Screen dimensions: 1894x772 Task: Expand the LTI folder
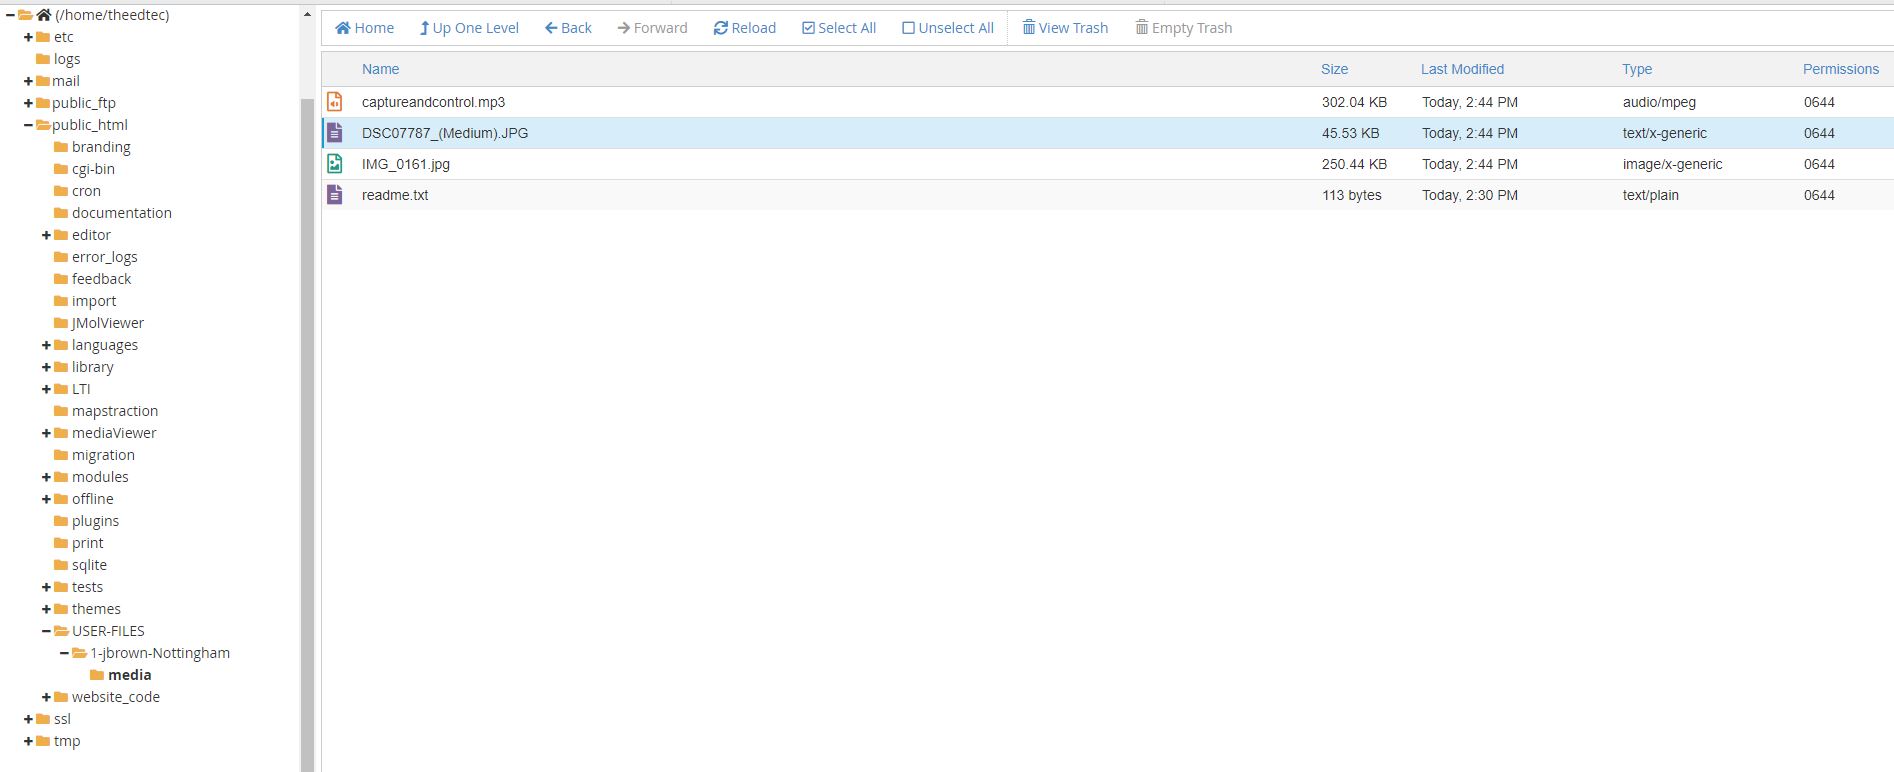tap(46, 389)
